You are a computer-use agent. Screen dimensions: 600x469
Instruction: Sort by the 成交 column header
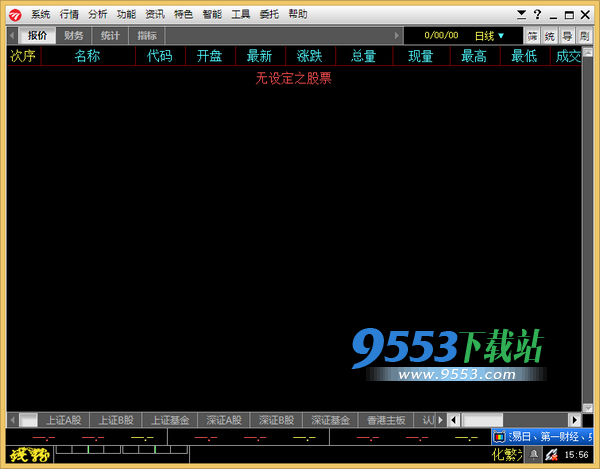pyautogui.click(x=566, y=56)
